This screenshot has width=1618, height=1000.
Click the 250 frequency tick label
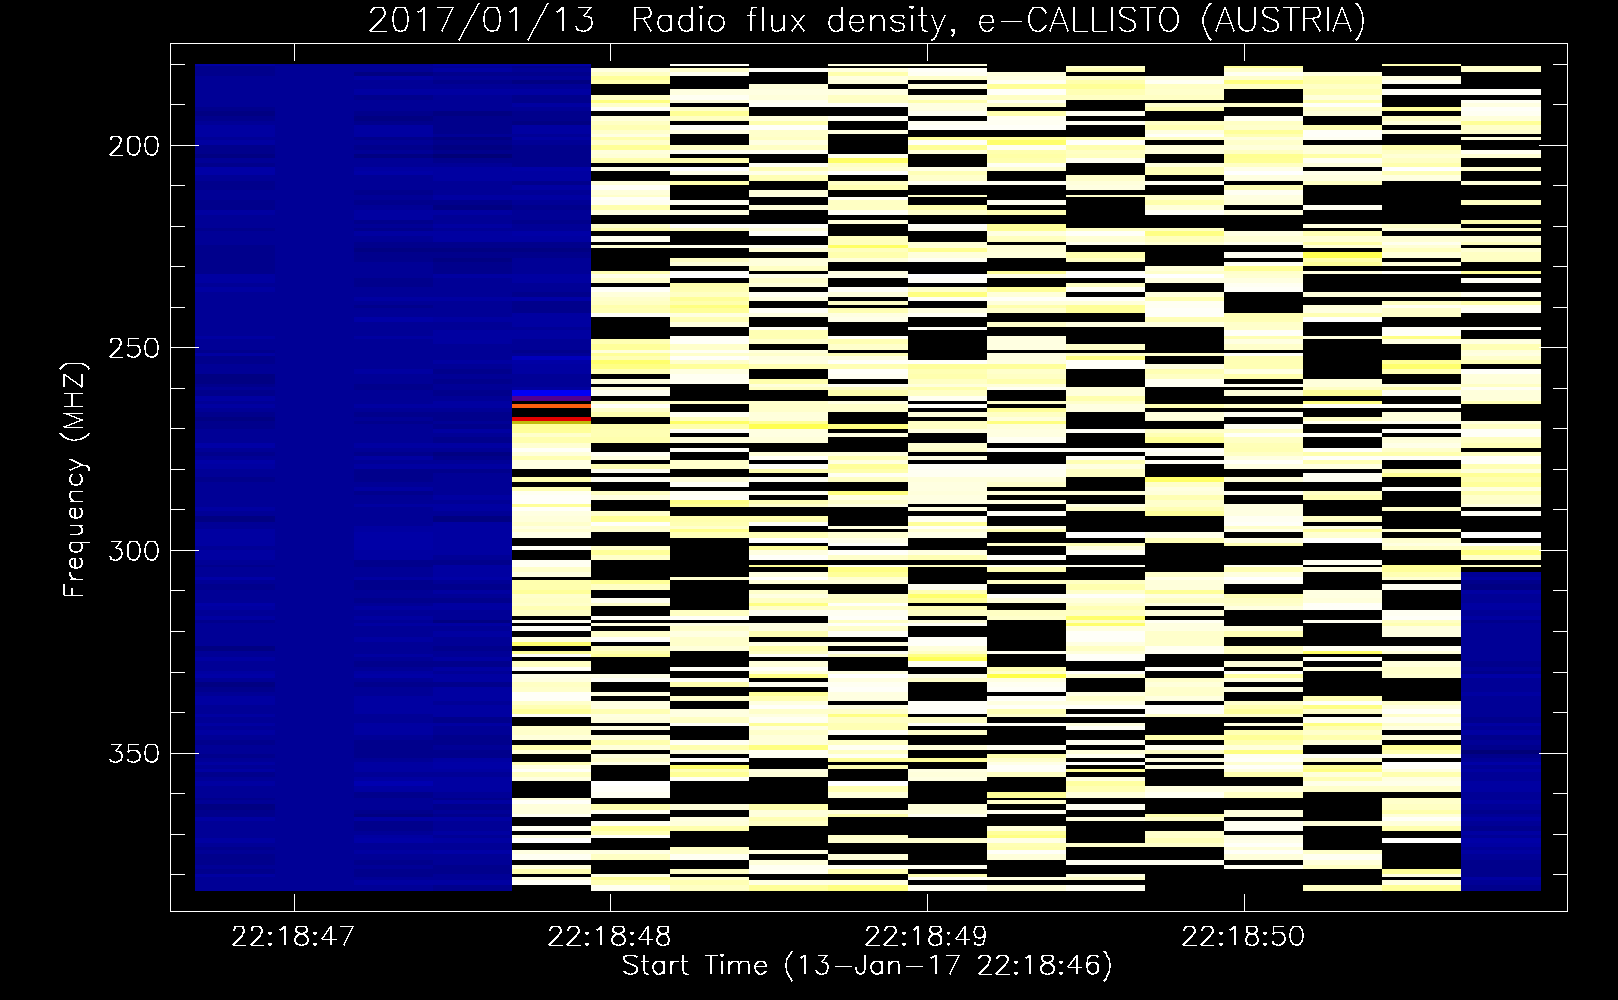133,348
